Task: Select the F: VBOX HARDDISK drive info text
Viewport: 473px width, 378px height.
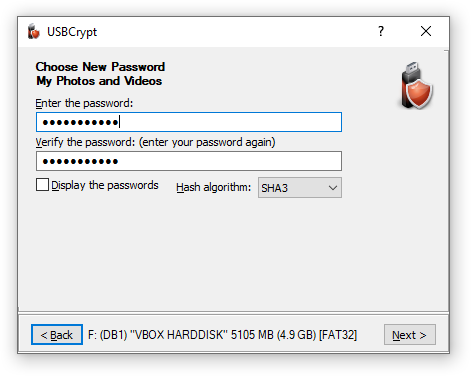Action: click(x=222, y=335)
